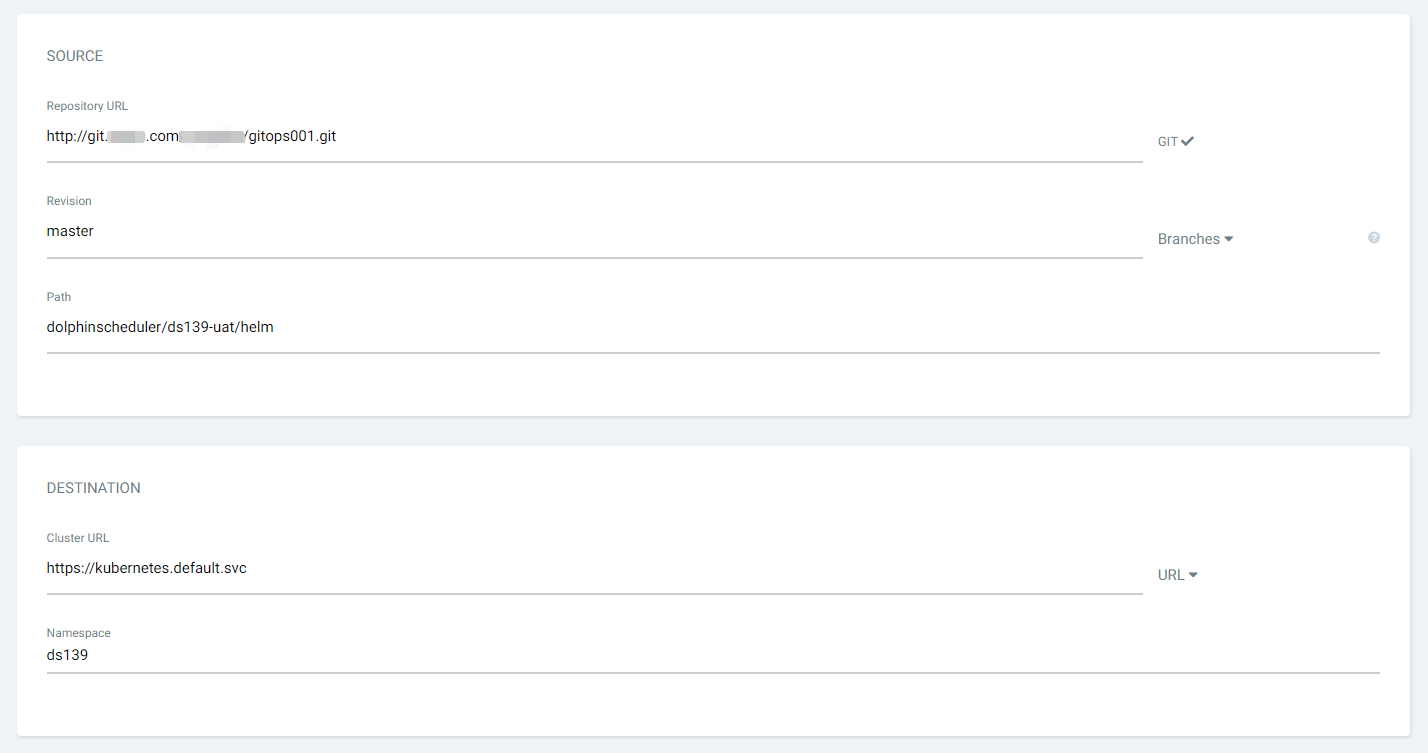Click the checkmark icon beside GIT

tap(1188, 141)
